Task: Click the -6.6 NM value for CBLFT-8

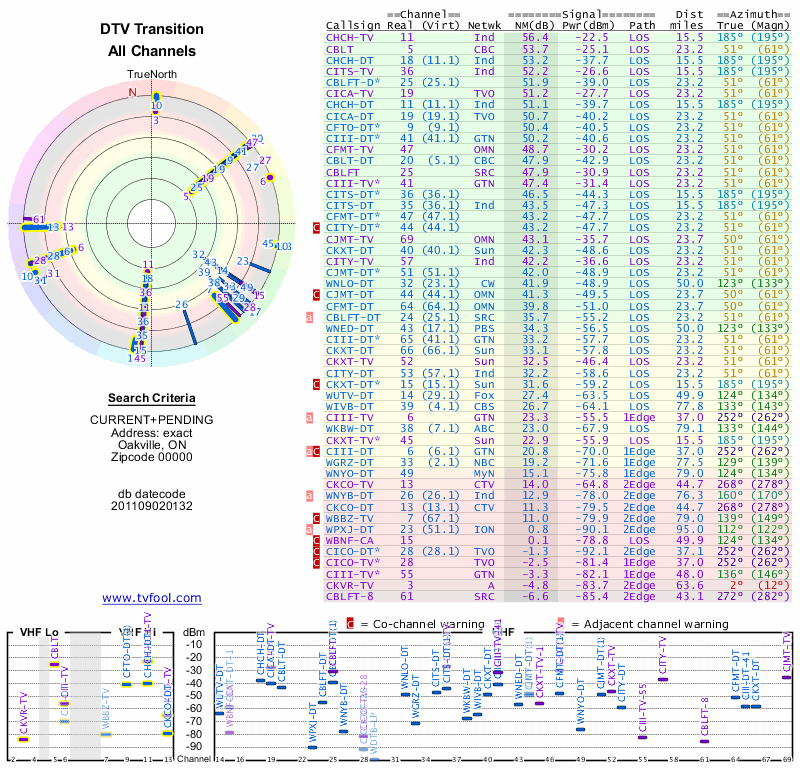Action: click(x=535, y=597)
